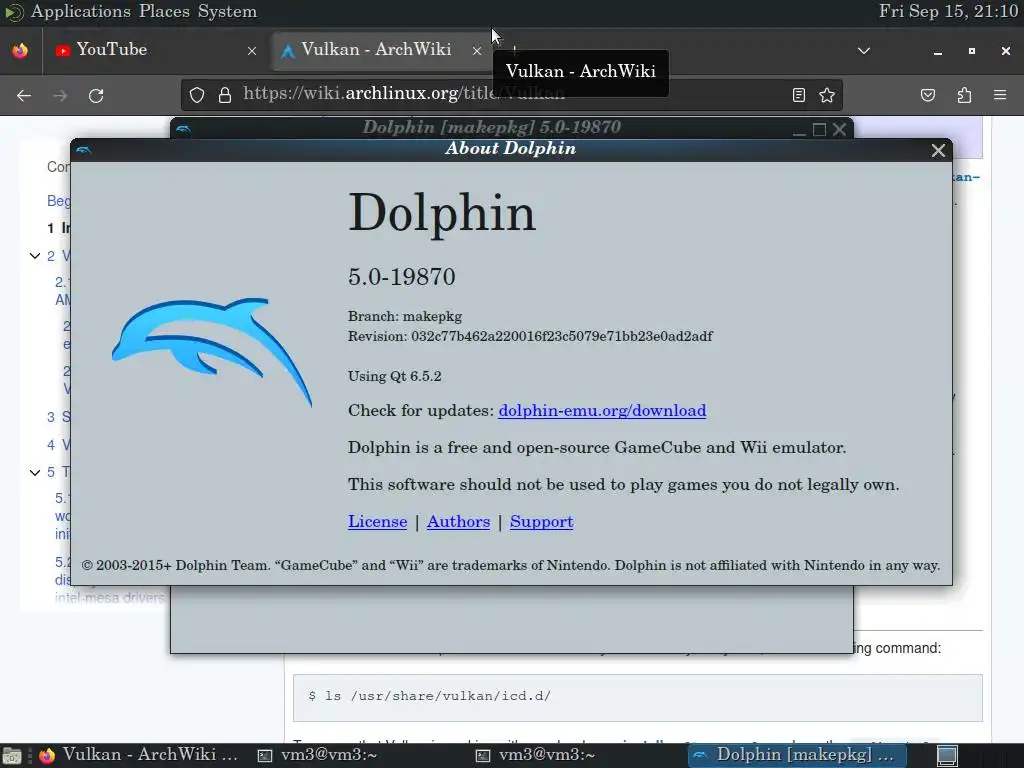Click the clock showing Fri Sep 15
The image size is (1024, 768).
(x=948, y=11)
